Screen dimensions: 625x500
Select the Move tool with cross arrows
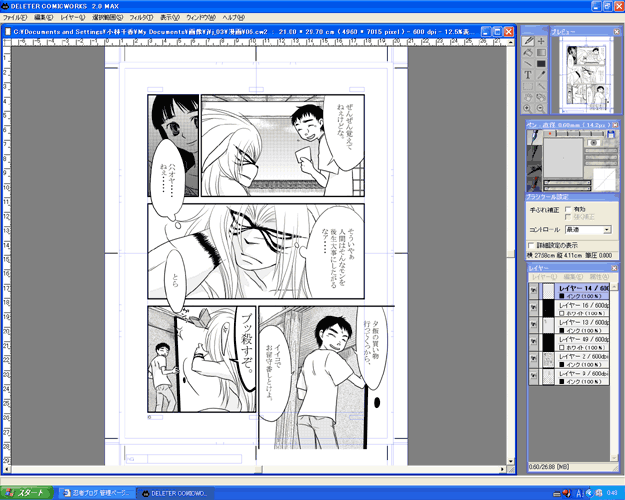tap(541, 41)
